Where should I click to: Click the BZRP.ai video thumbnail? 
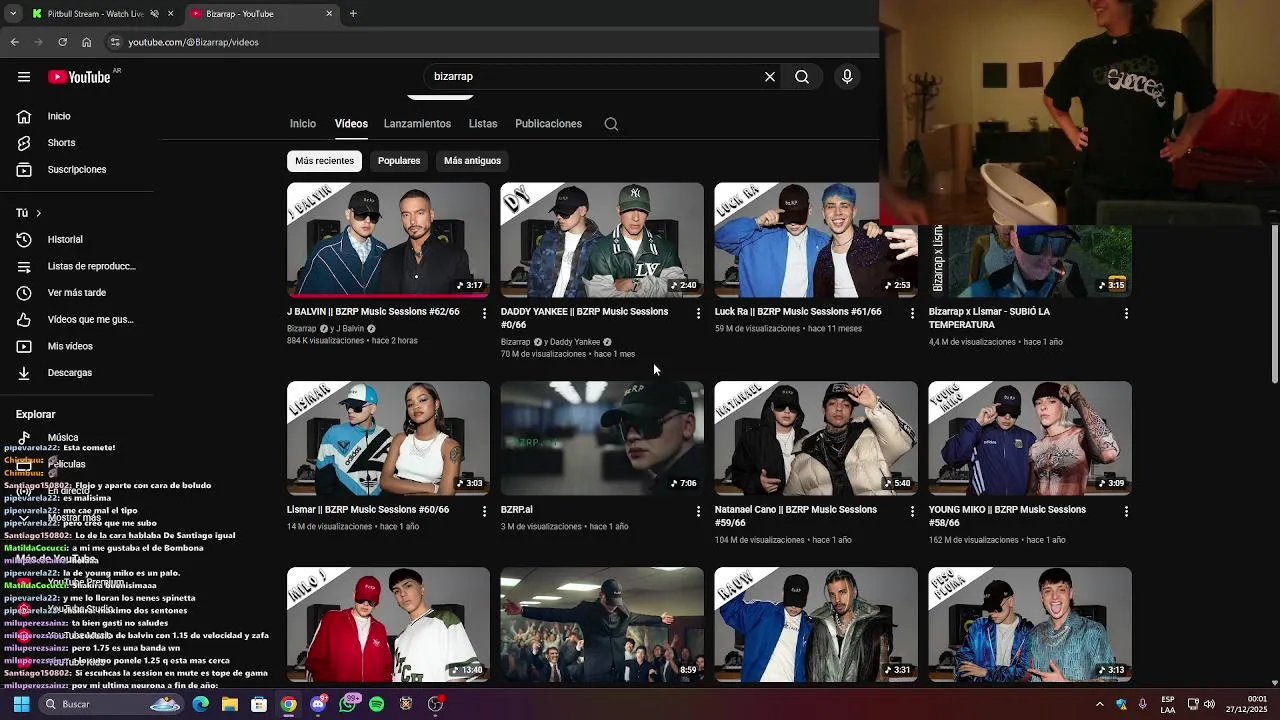pyautogui.click(x=602, y=438)
